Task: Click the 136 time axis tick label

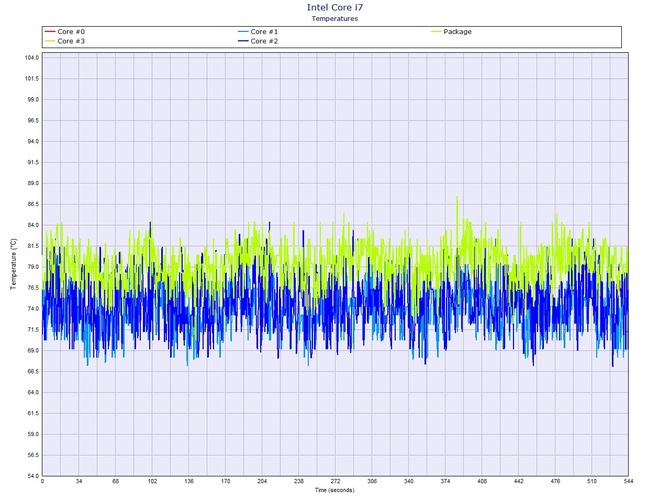Action: 189,481
